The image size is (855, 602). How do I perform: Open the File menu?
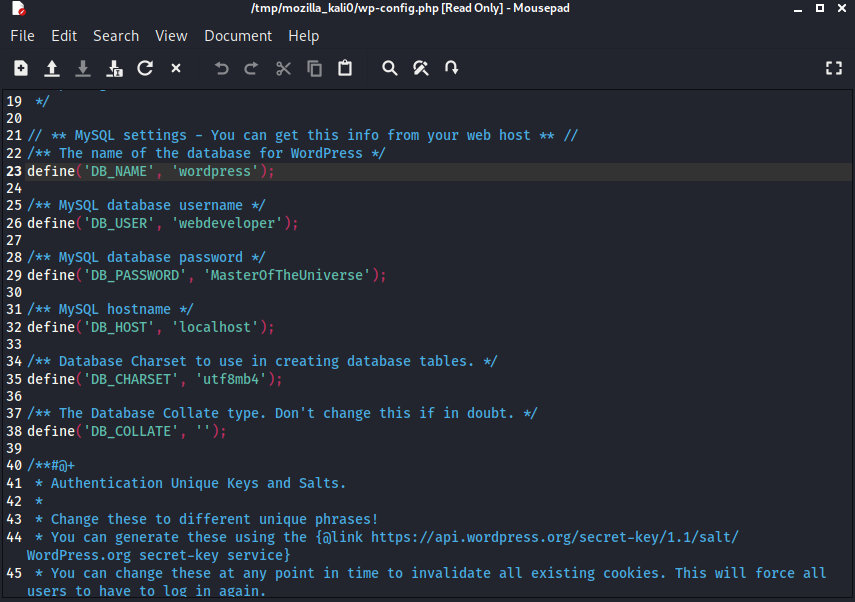tap(22, 36)
